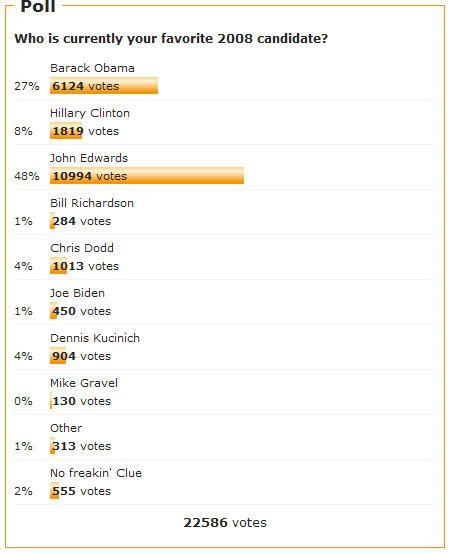This screenshot has width=451, height=554.
Task: Click the poll question heading
Action: (x=171, y=39)
